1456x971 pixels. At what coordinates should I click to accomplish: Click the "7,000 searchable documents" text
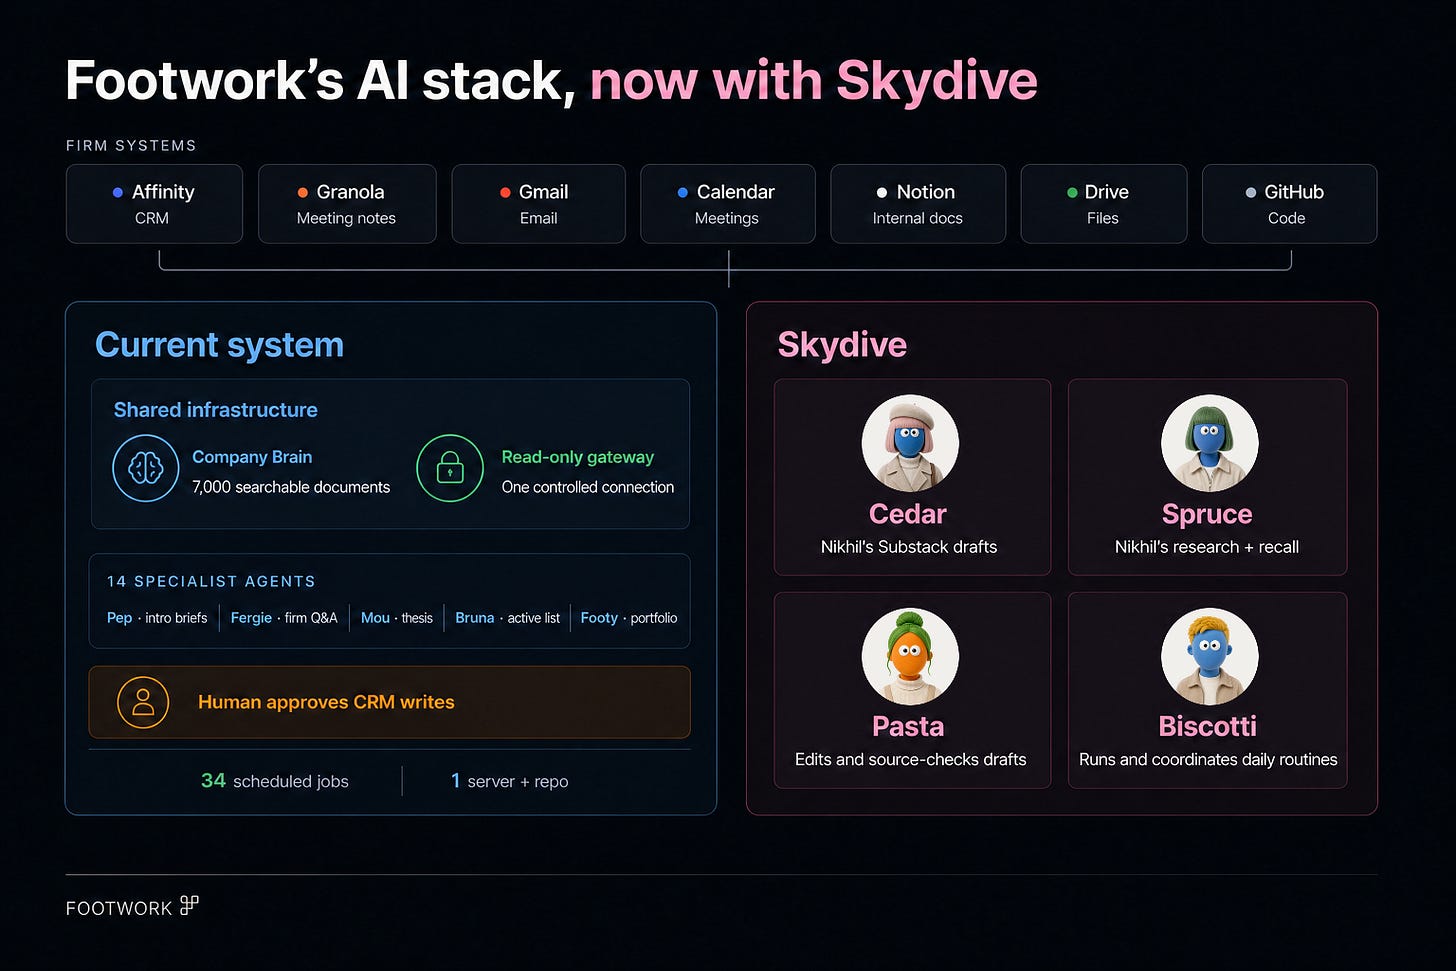[x=291, y=487]
